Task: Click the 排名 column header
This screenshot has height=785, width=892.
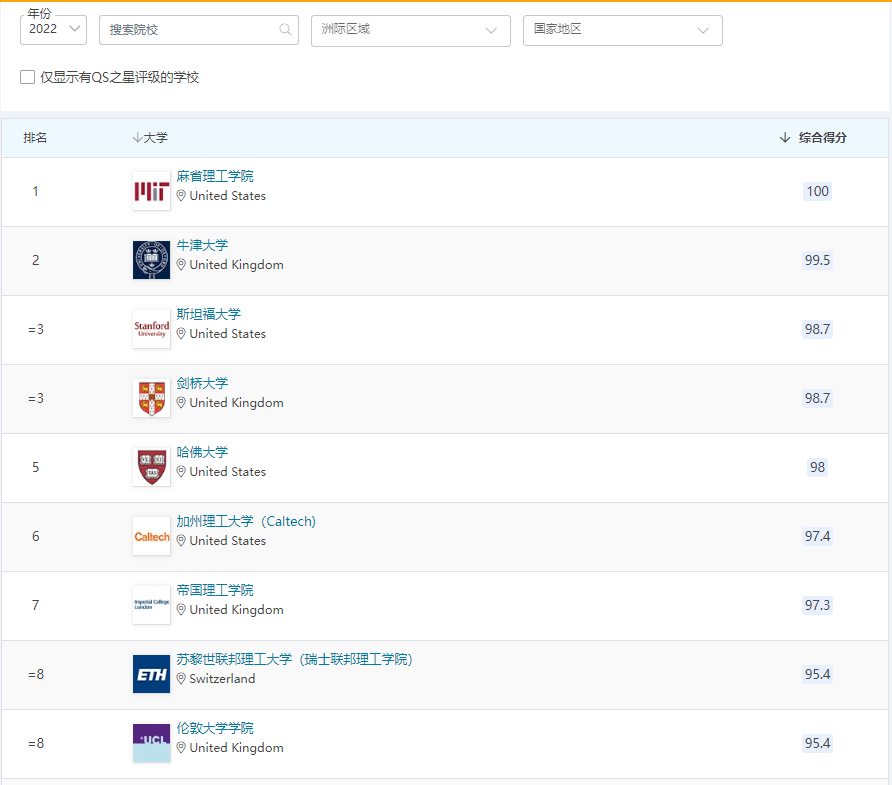Action: [35, 138]
